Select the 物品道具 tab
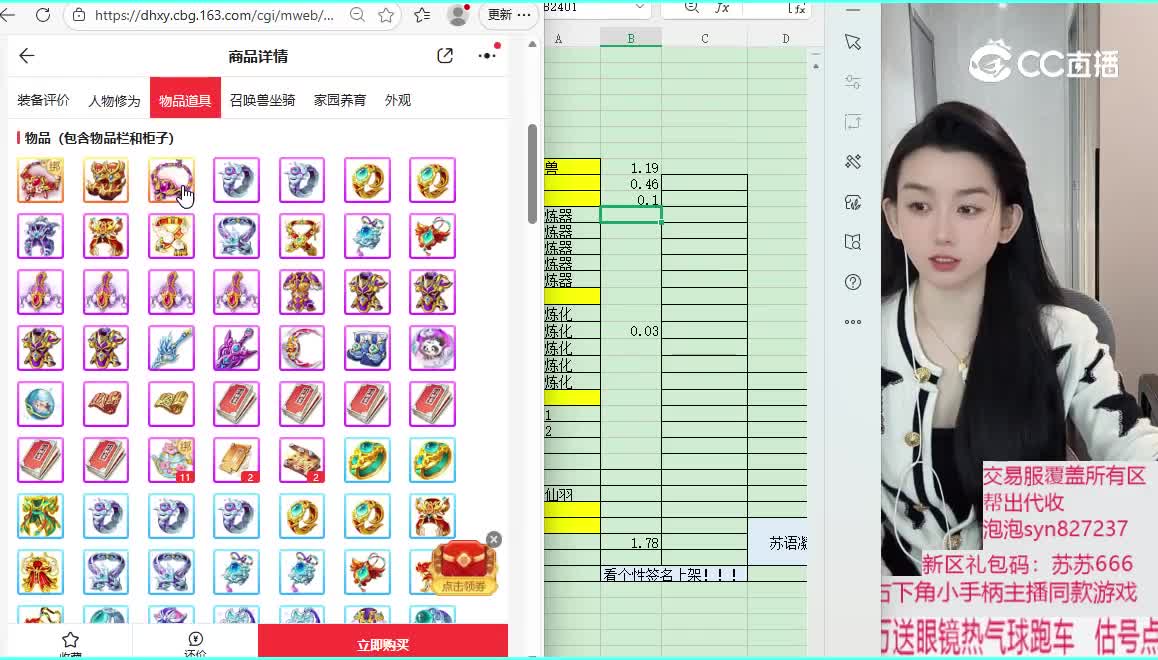This screenshot has height=660, width=1158. click(x=185, y=97)
